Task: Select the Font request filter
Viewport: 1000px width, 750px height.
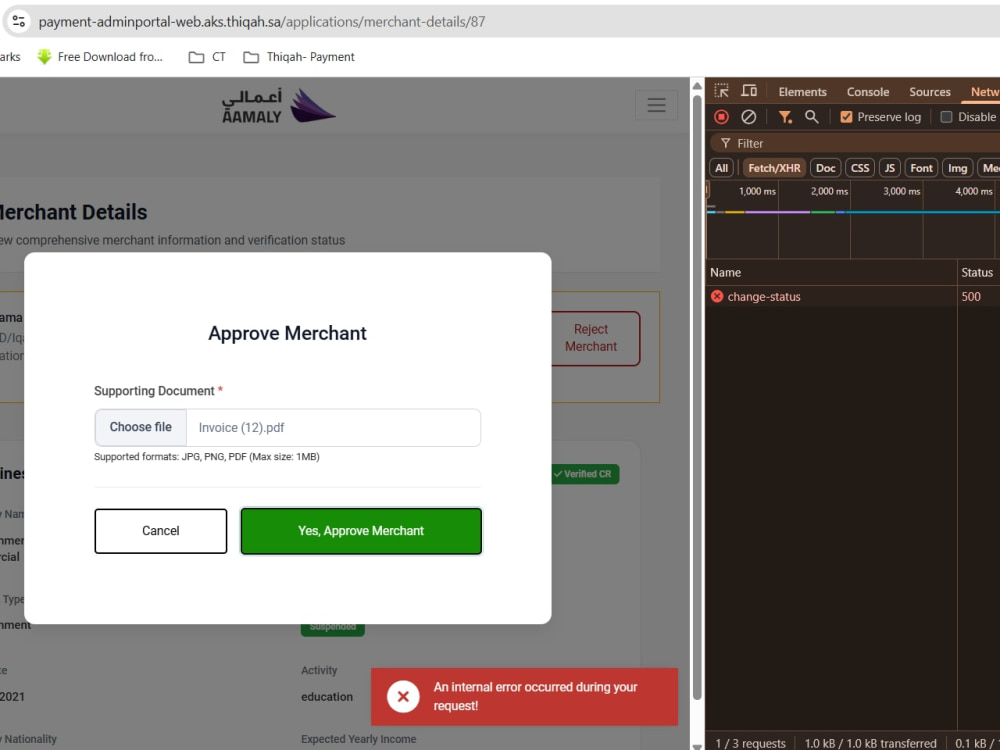Action: 921,168
